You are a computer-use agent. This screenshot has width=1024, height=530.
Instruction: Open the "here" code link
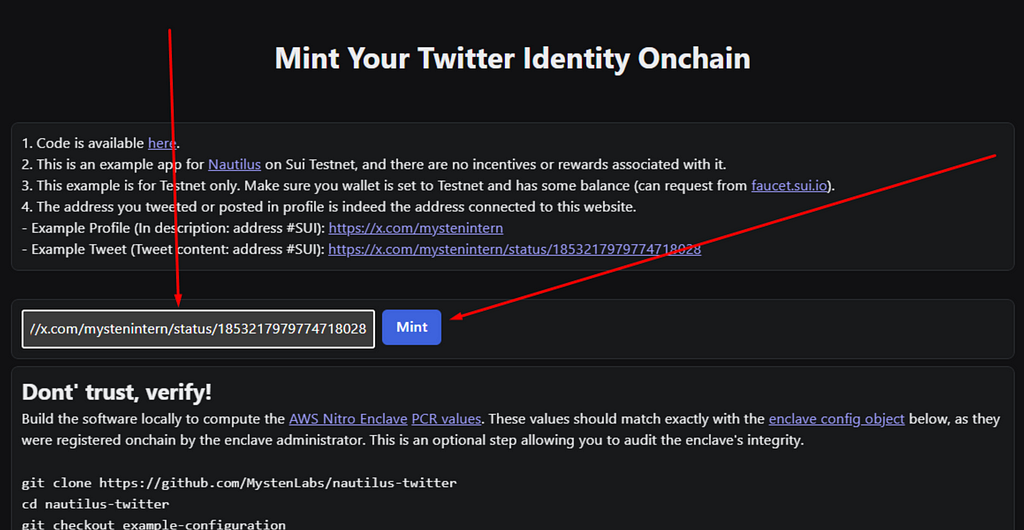click(x=162, y=143)
